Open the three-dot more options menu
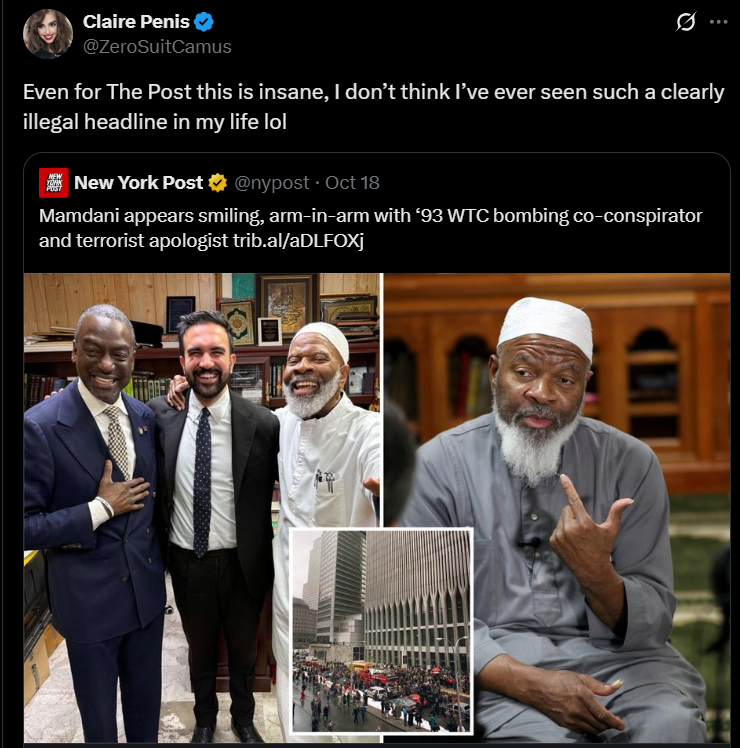 (719, 21)
